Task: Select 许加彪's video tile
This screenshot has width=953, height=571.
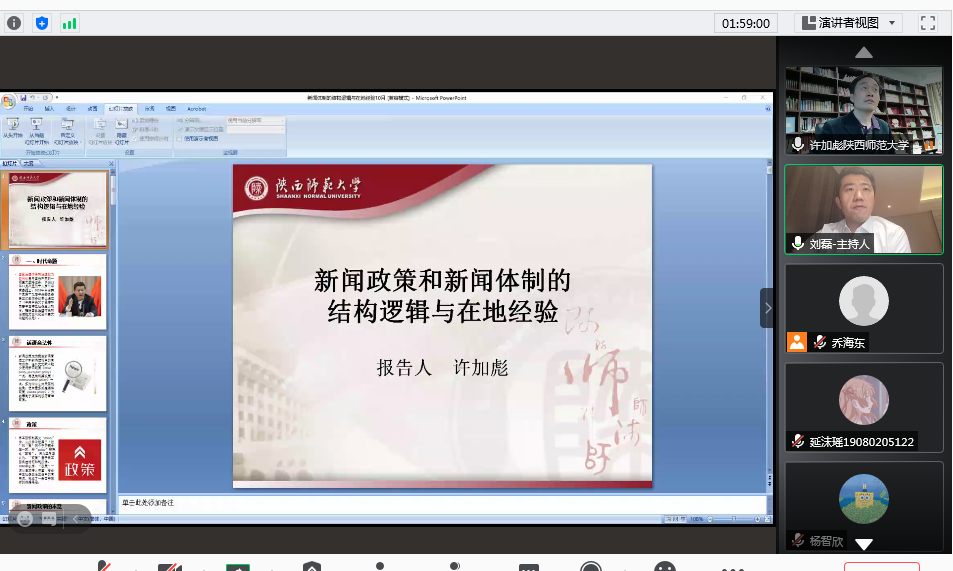Action: point(863,110)
